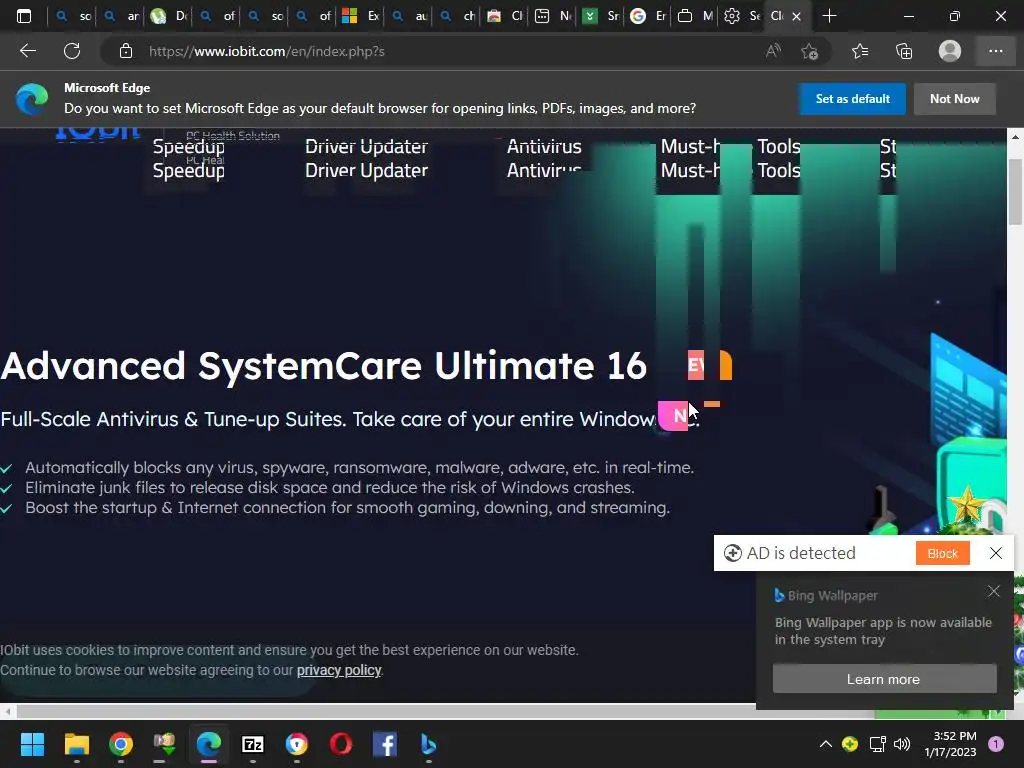Click the Bing Wallpaper logo icon

tap(779, 595)
